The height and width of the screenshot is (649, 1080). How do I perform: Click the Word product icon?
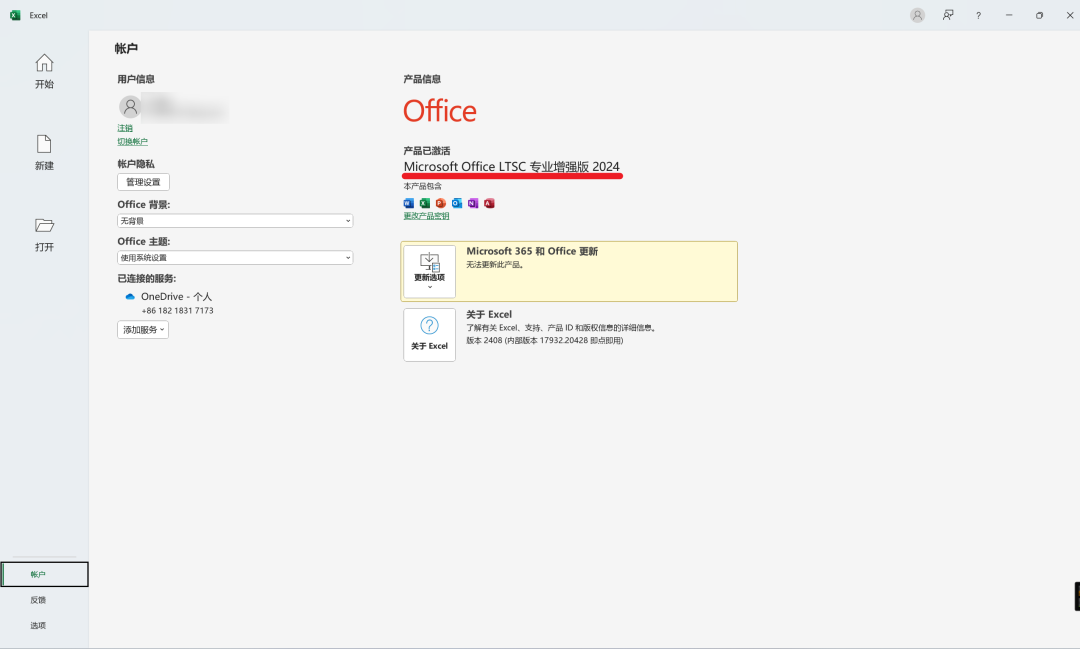click(408, 203)
